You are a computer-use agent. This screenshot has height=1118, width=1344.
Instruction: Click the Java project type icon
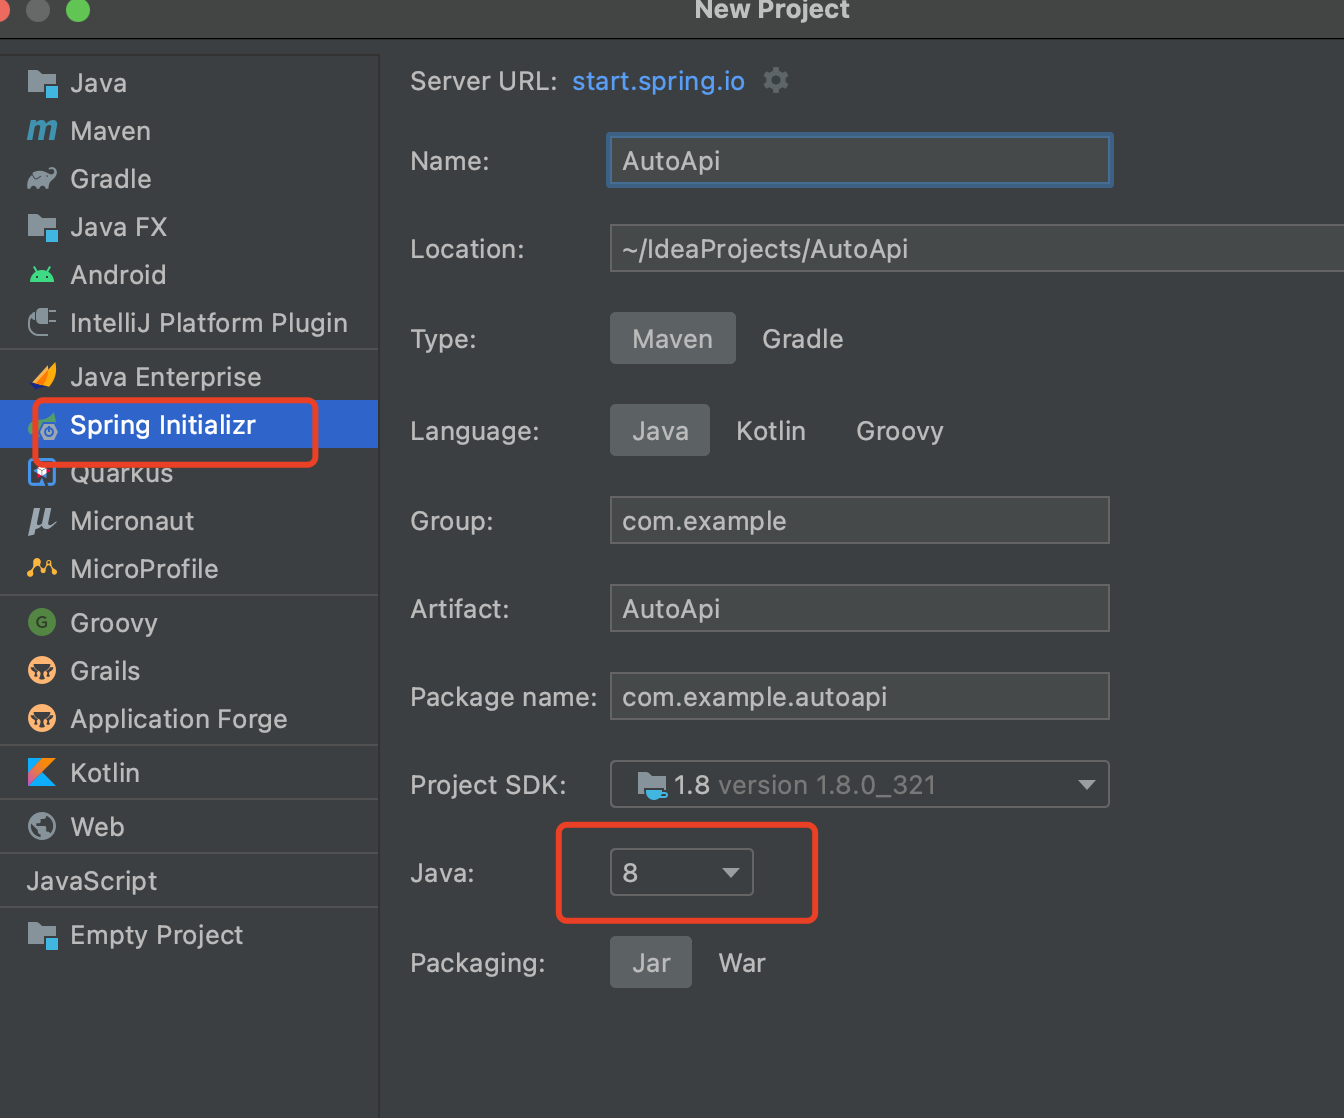(42, 83)
